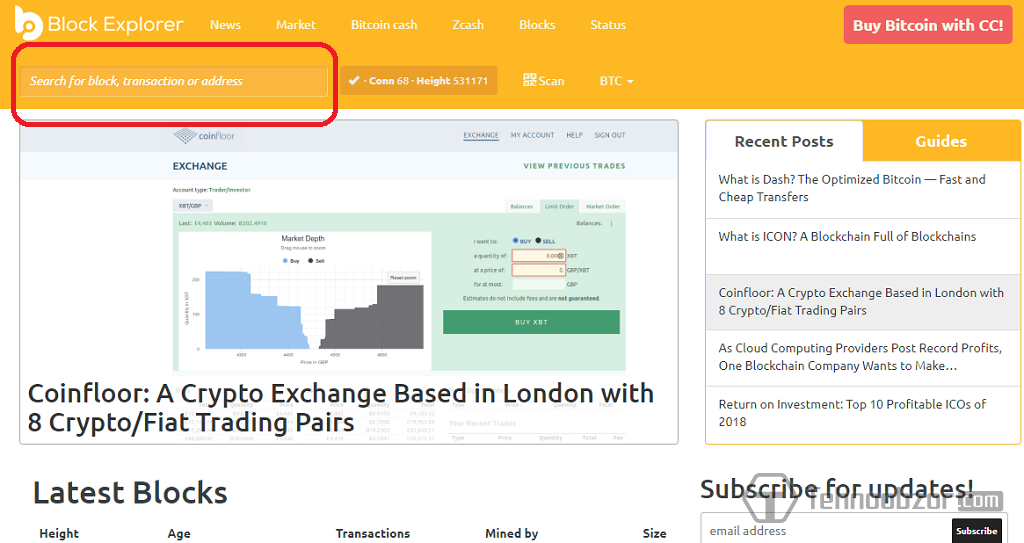Viewport: 1024px width, 543px height.
Task: Click the Latest Blocks heading
Action: [130, 493]
